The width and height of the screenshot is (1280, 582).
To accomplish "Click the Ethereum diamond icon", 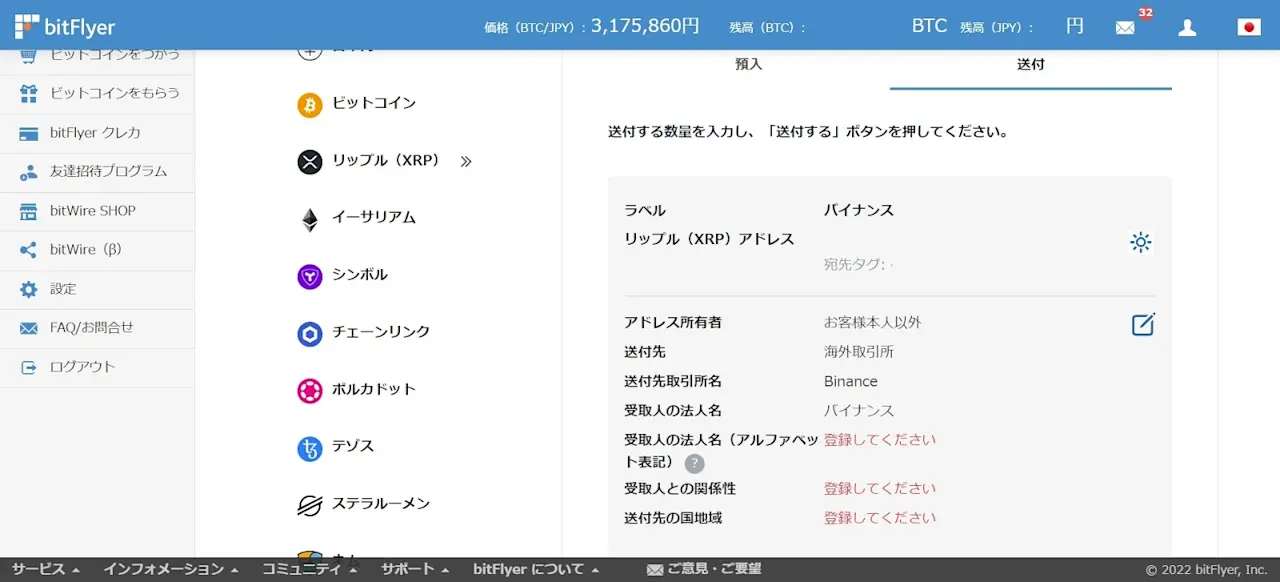I will tap(310, 219).
